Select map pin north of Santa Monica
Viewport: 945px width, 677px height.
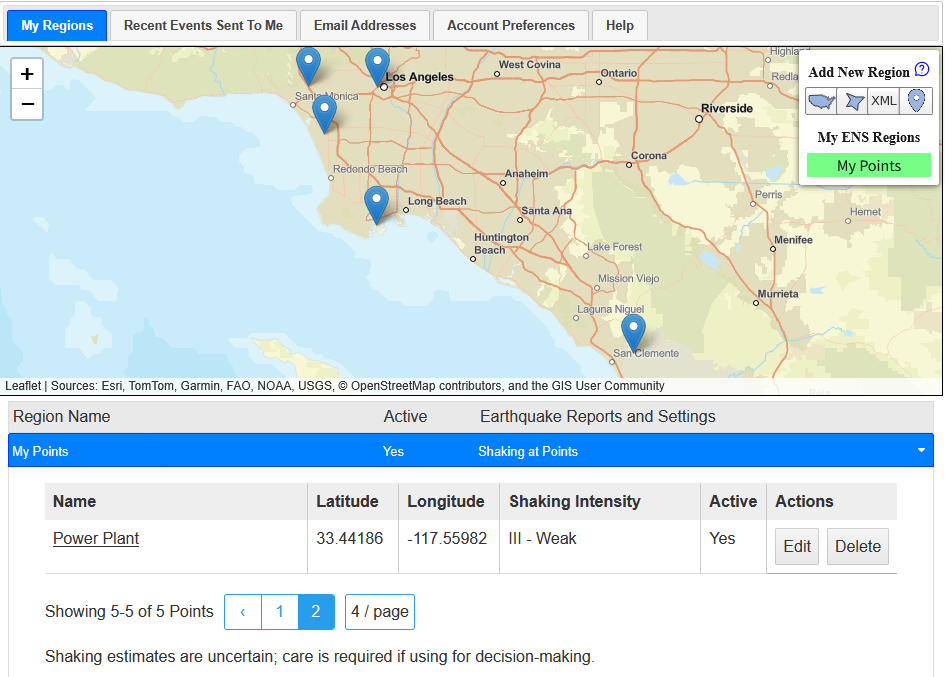tap(309, 65)
